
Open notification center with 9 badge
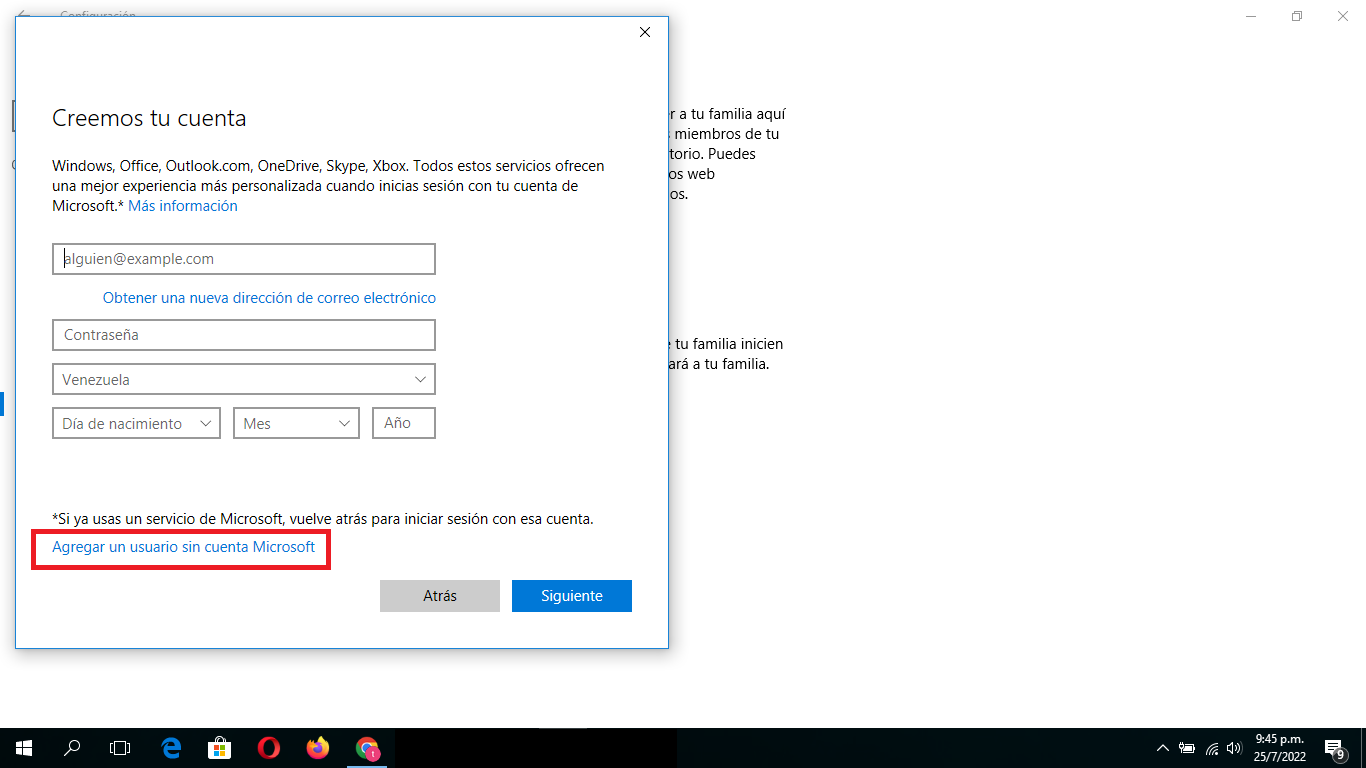point(1334,747)
